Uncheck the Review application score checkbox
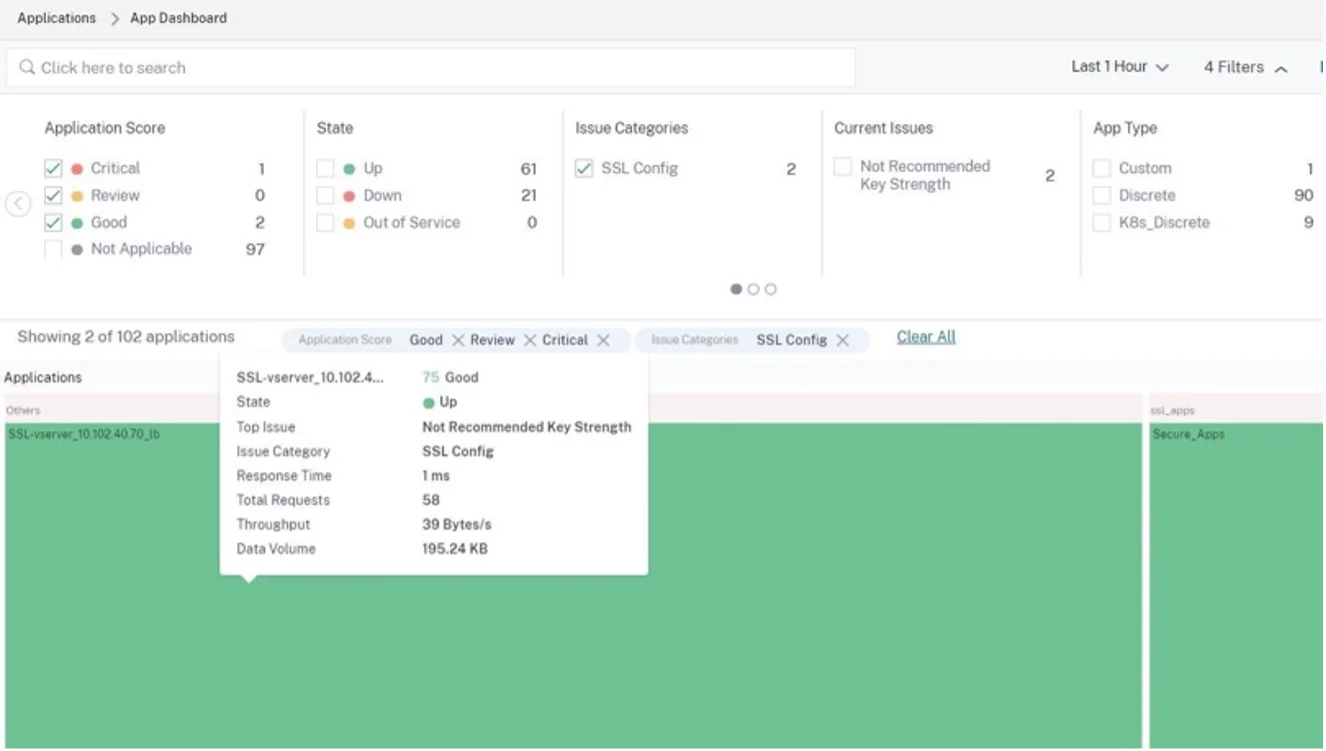 (x=53, y=195)
